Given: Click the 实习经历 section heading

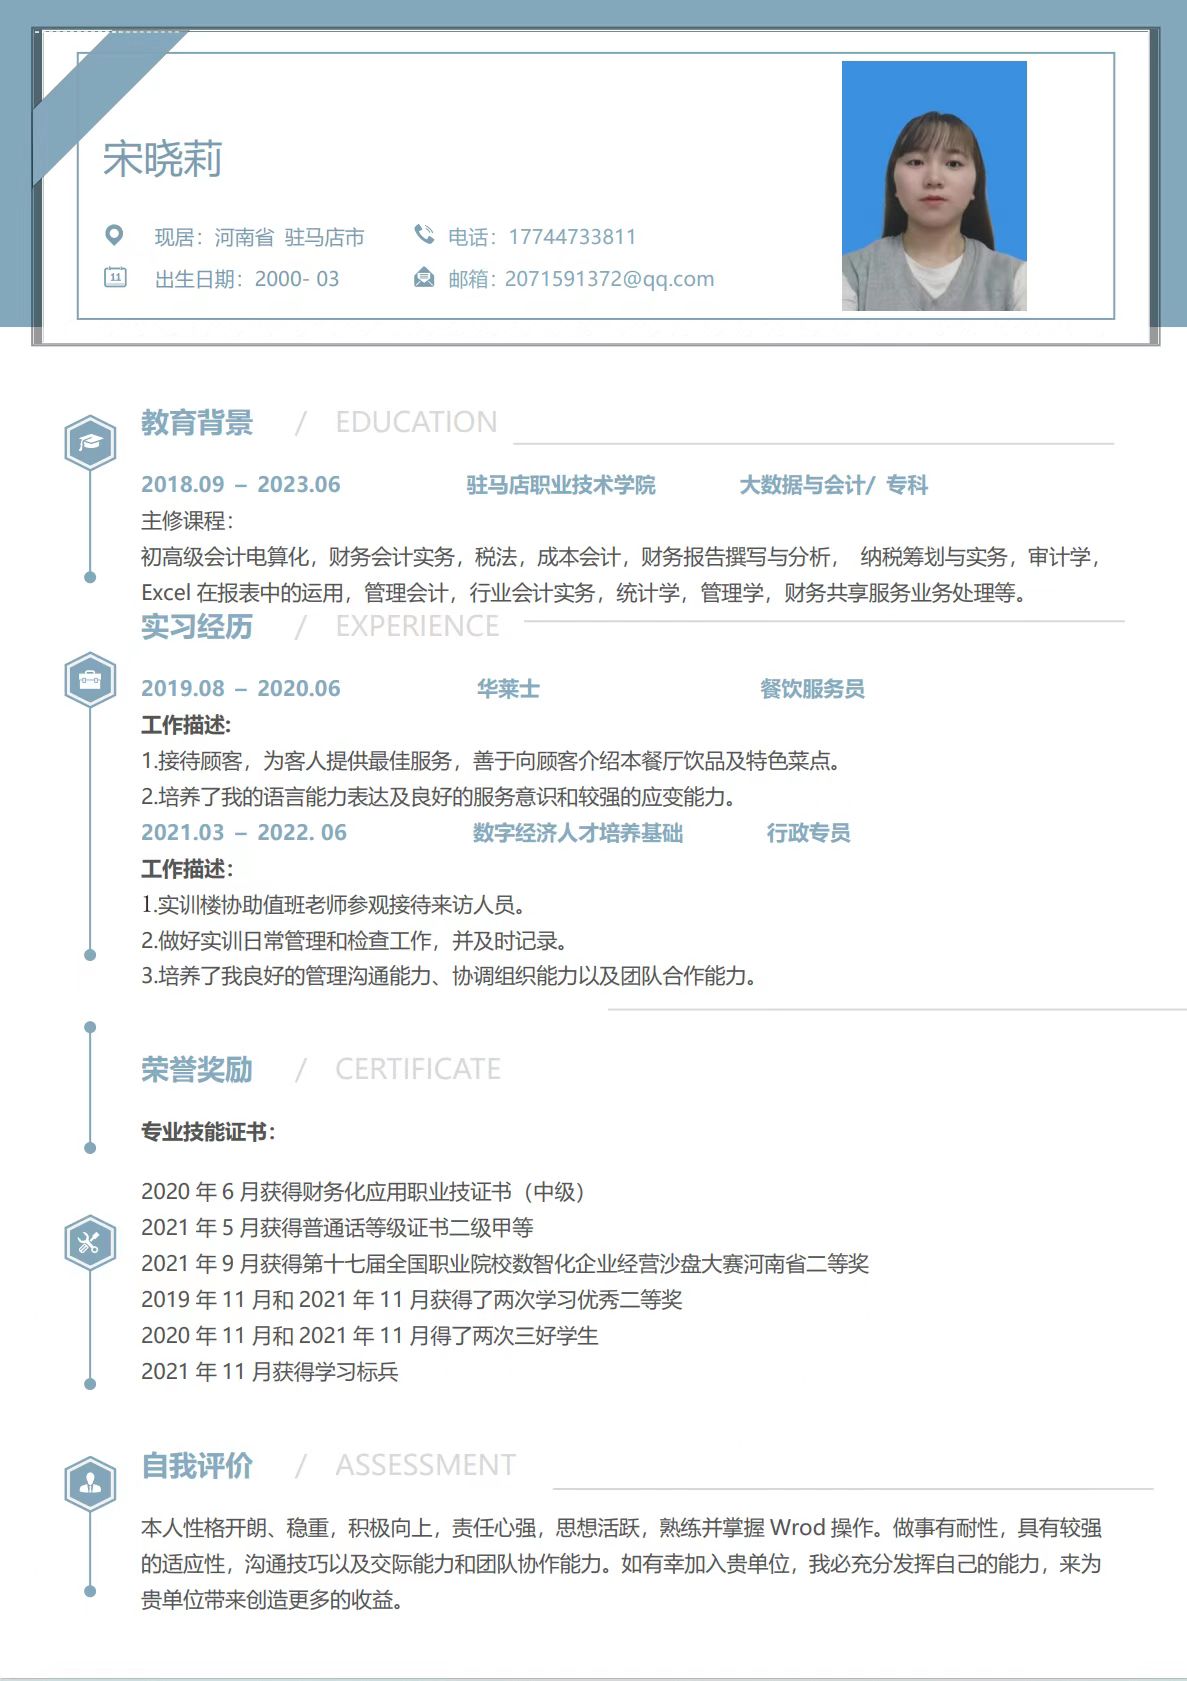Looking at the screenshot, I should (x=197, y=626).
